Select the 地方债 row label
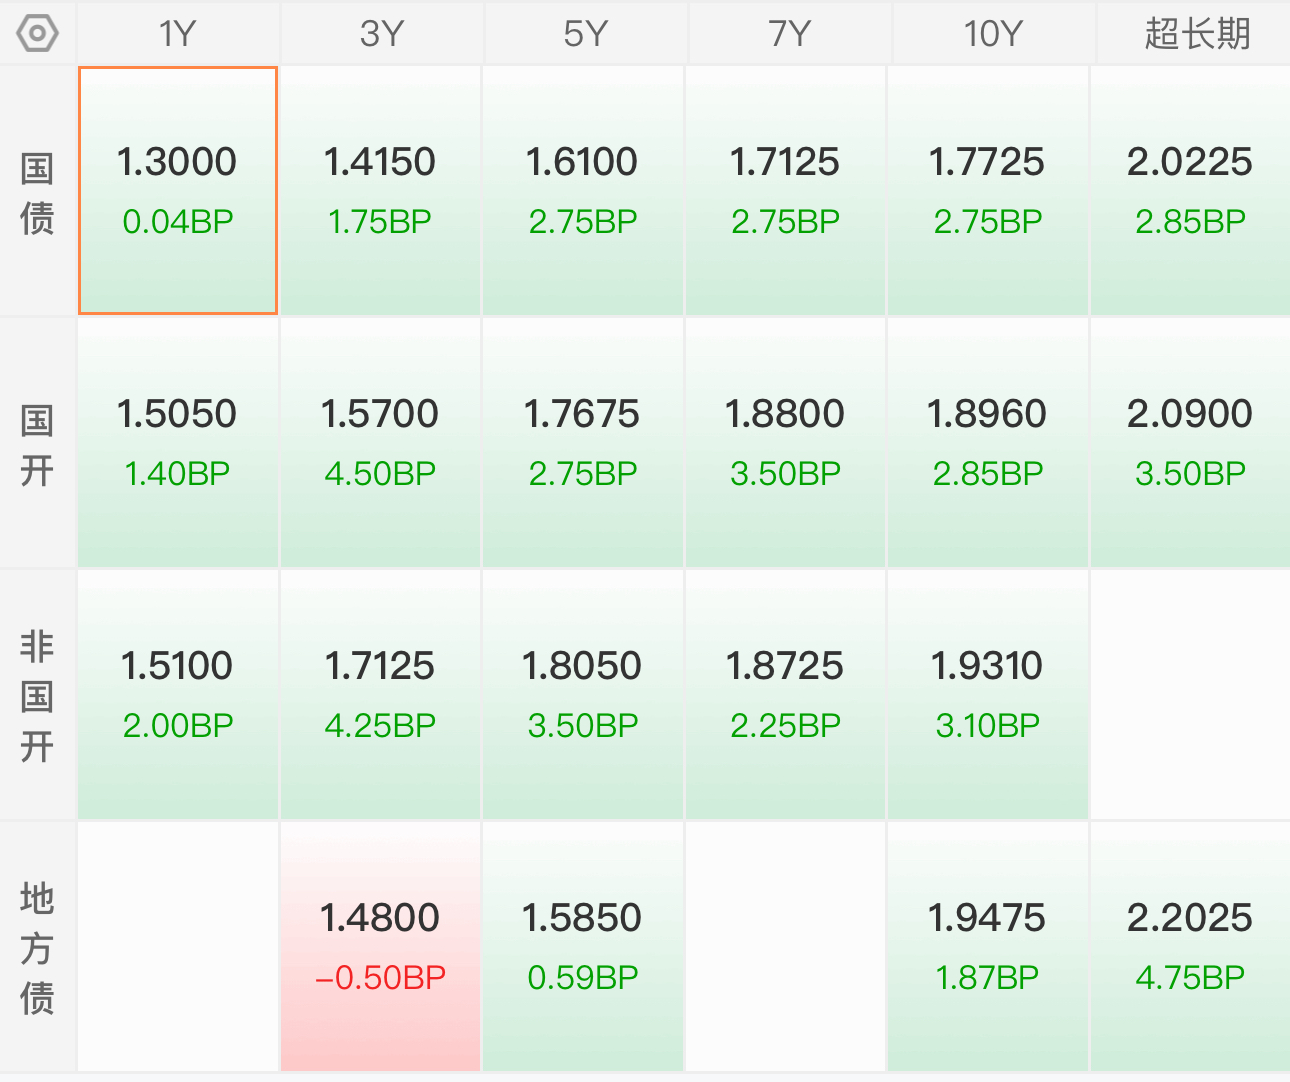Viewport: 1290px width, 1082px height. (x=37, y=948)
